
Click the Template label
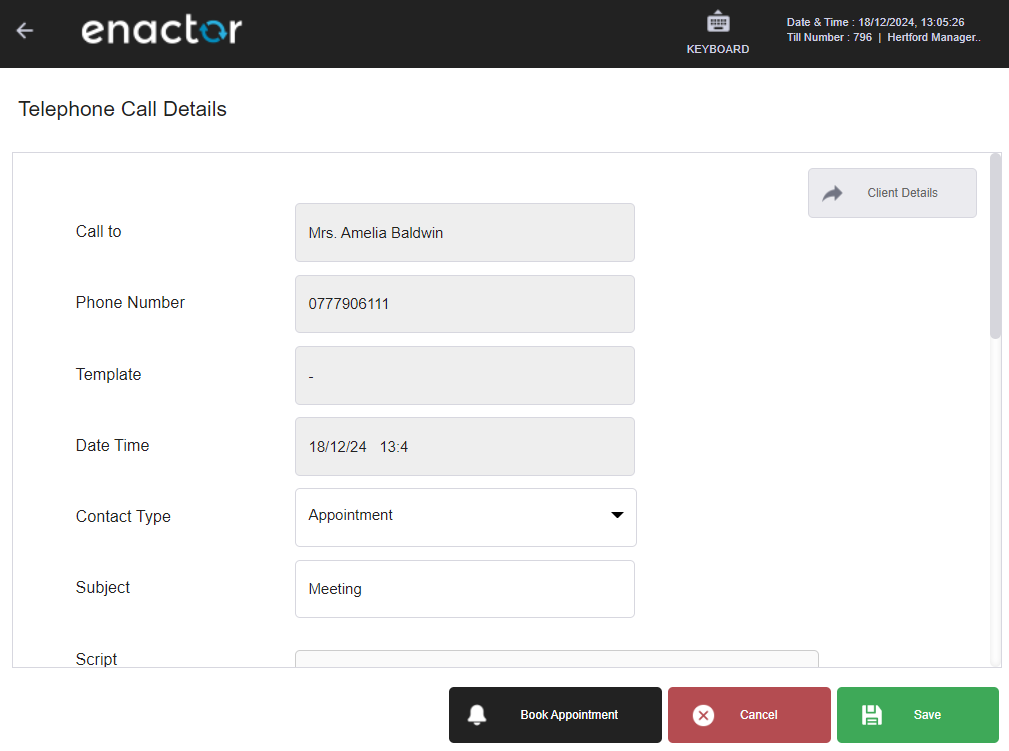[x=108, y=375]
